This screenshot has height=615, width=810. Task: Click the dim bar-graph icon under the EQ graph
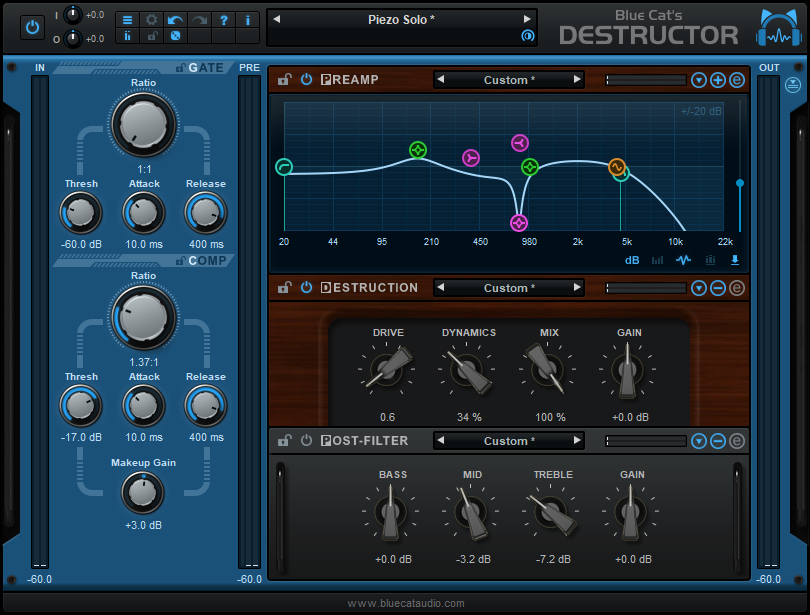(x=657, y=260)
